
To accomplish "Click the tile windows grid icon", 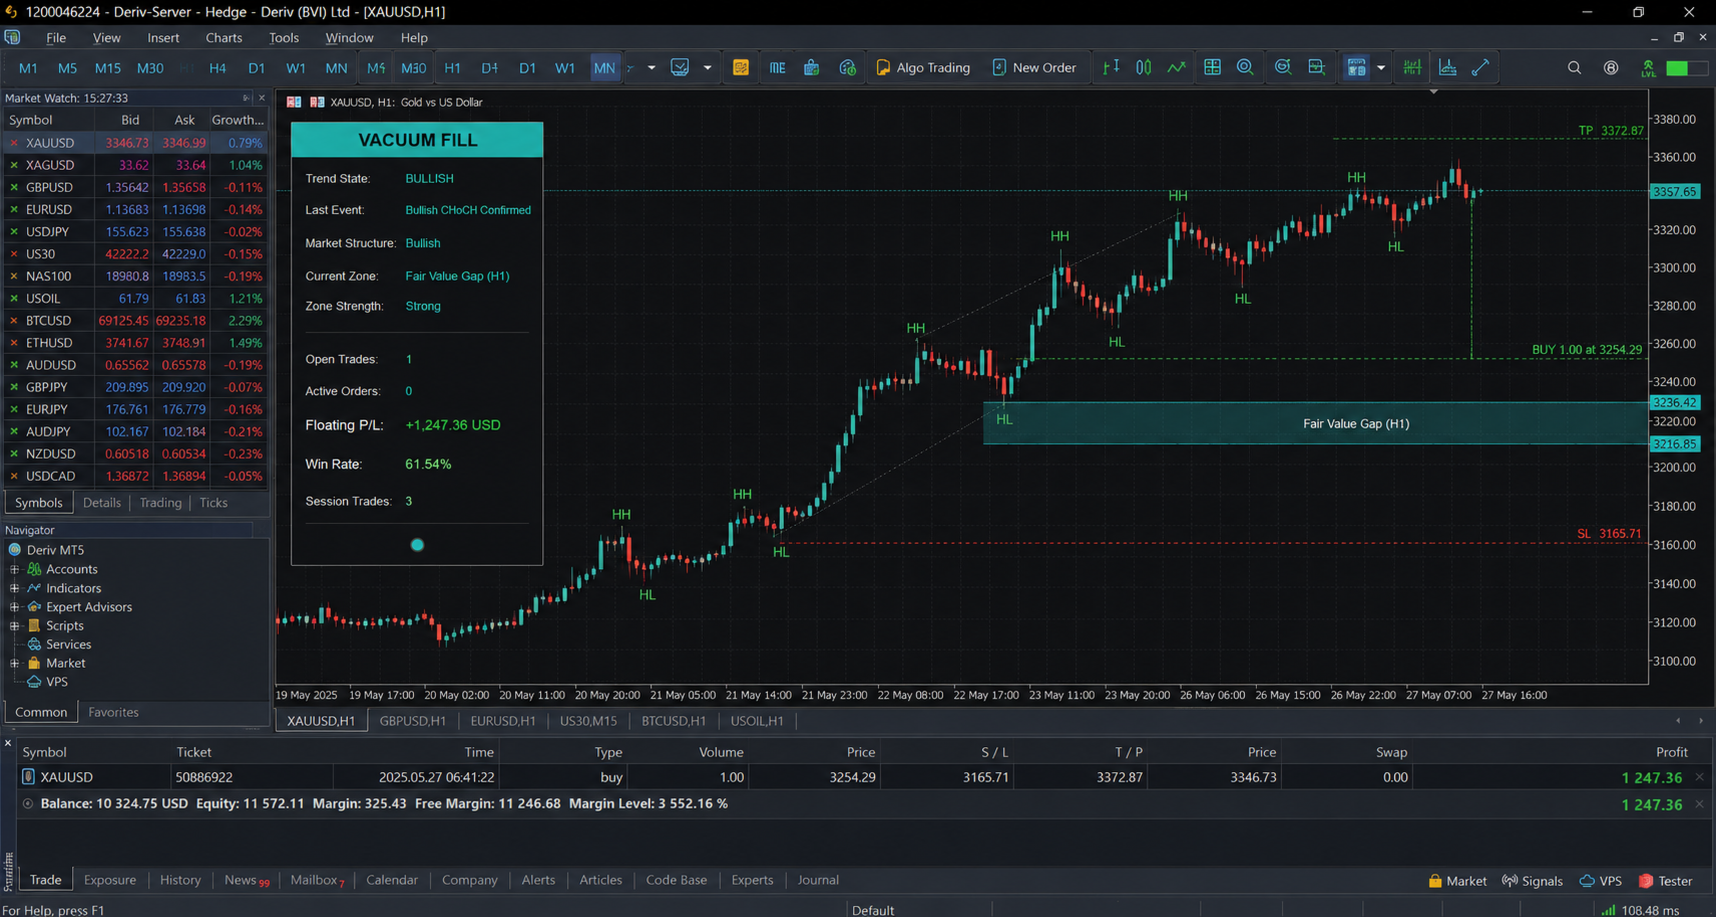I will pyautogui.click(x=1212, y=67).
